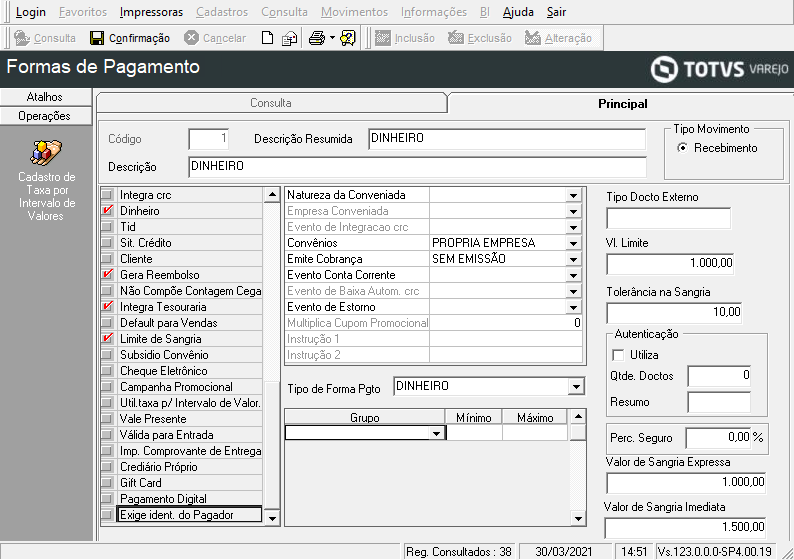The image size is (794, 560).
Task: Click the Vl. Limite input field
Action: tap(670, 263)
